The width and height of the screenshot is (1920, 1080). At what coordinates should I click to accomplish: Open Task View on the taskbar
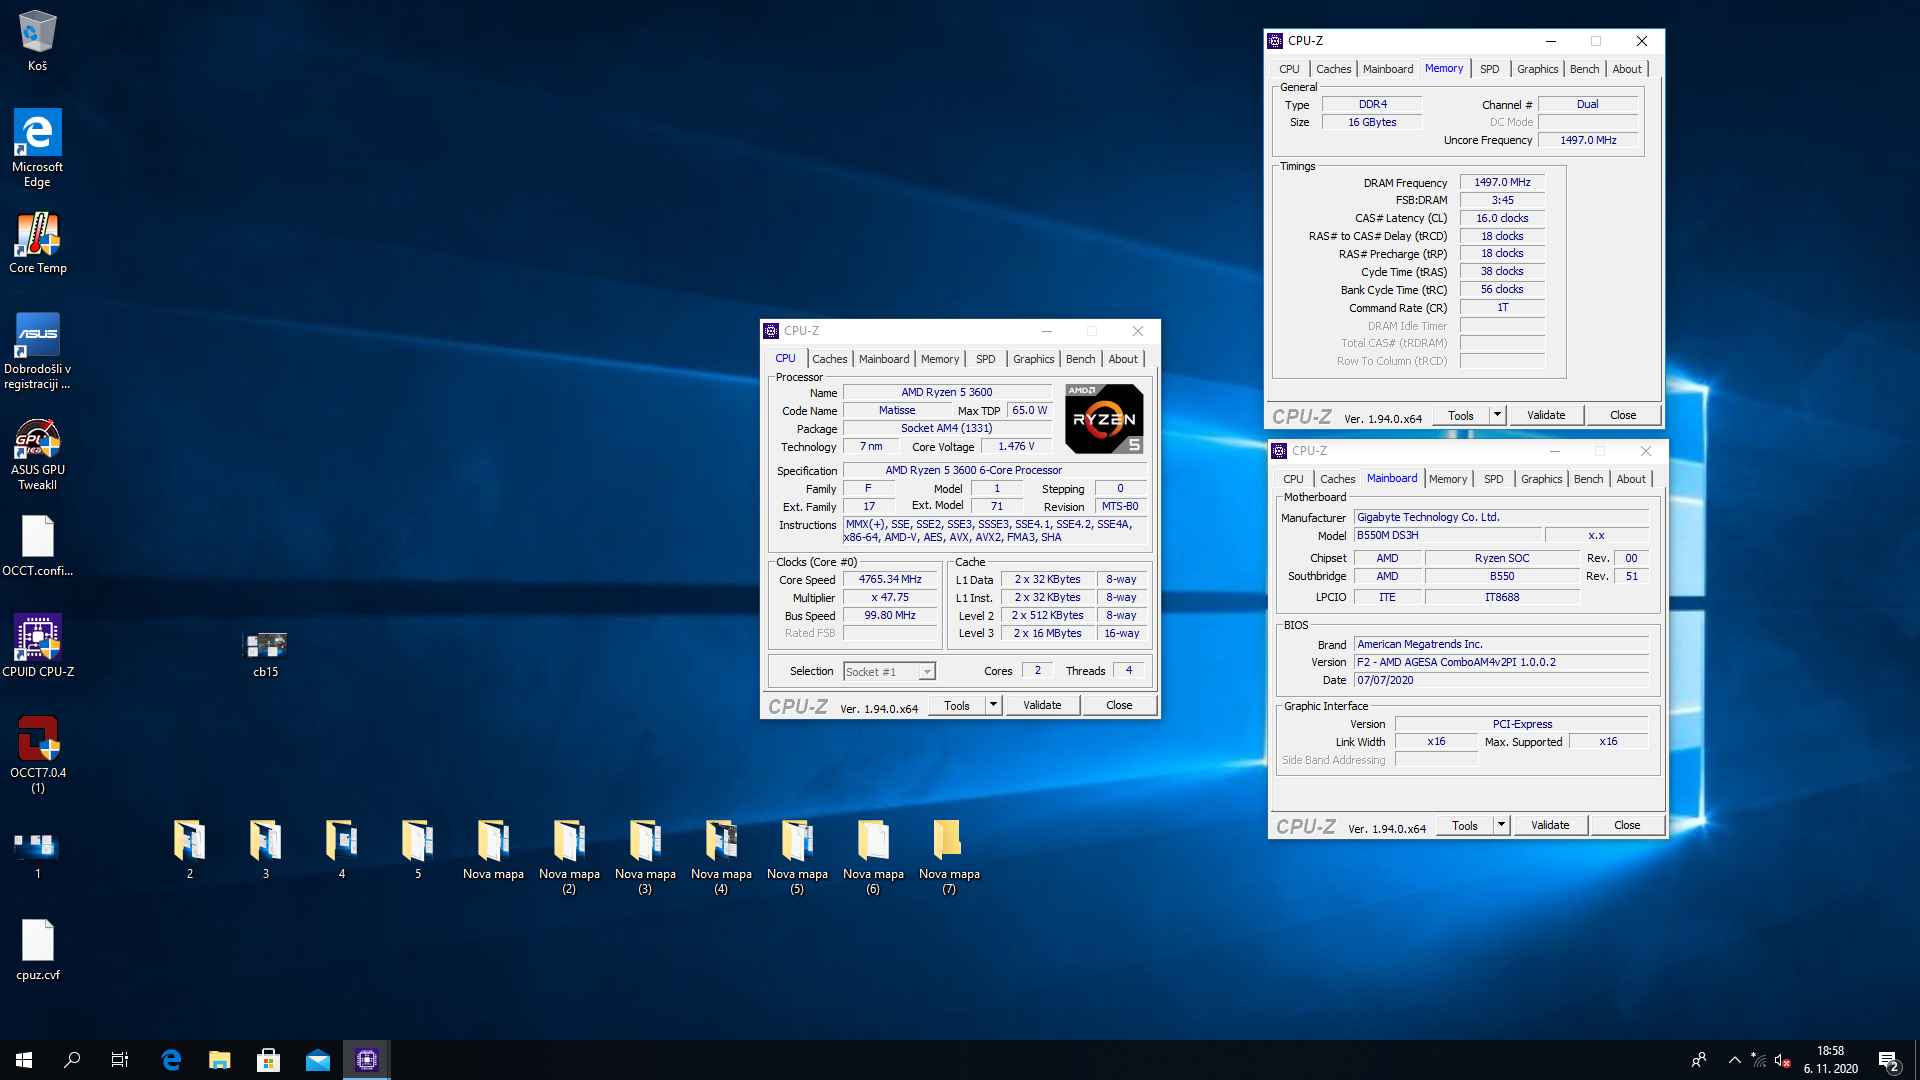click(x=120, y=1060)
